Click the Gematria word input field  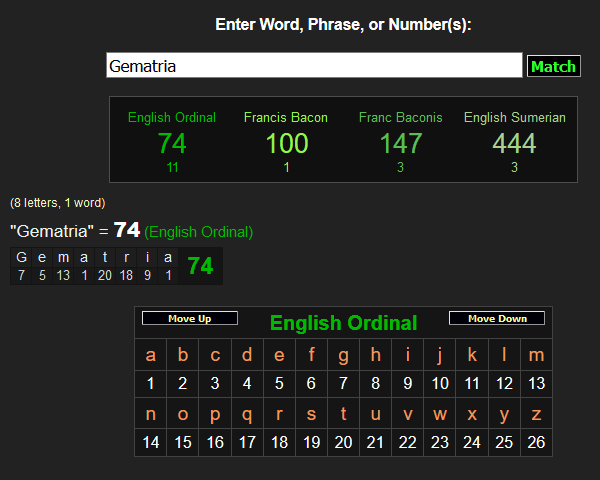coord(314,65)
